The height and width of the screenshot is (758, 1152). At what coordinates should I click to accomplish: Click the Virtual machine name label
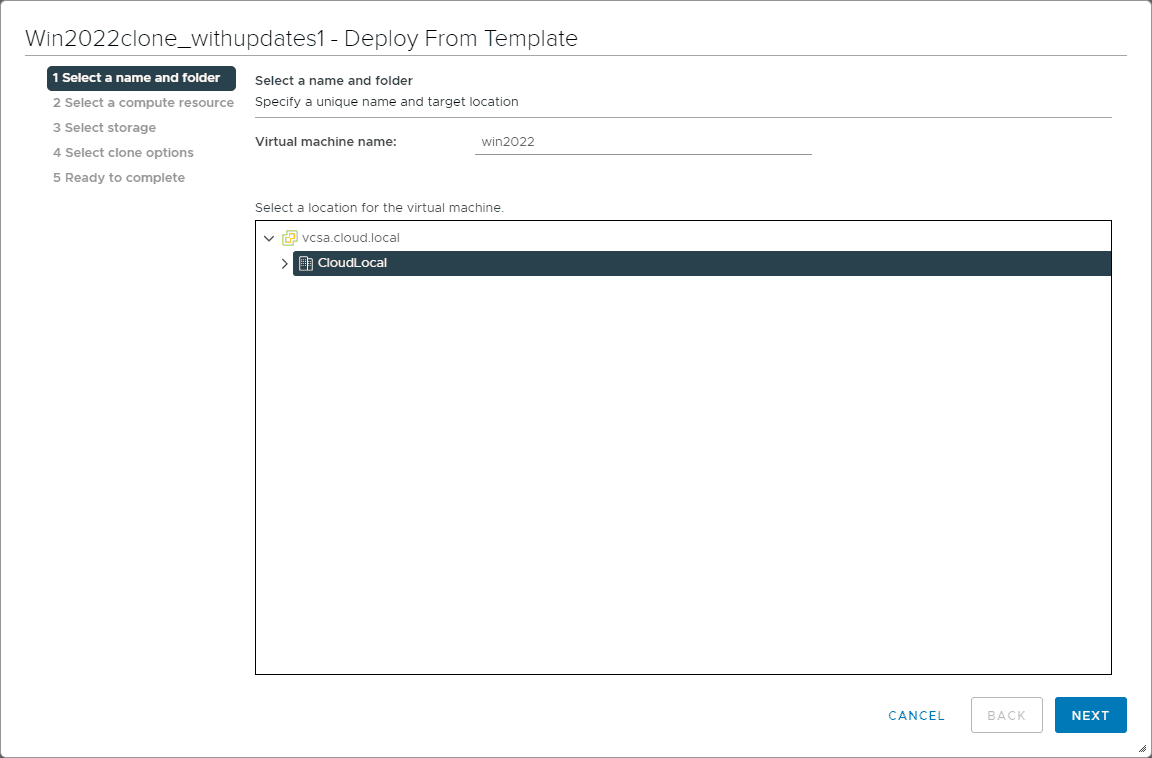pos(326,142)
